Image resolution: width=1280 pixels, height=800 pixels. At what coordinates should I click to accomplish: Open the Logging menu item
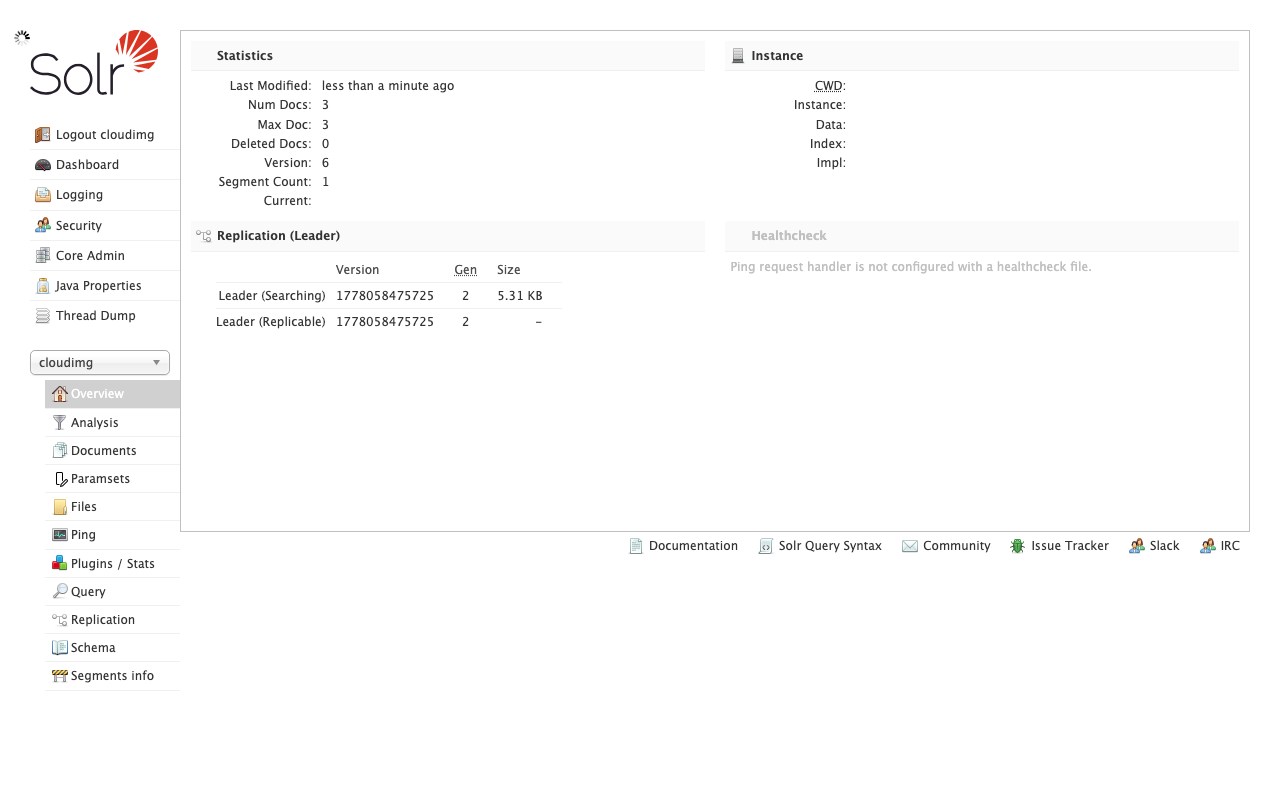[x=105, y=195]
